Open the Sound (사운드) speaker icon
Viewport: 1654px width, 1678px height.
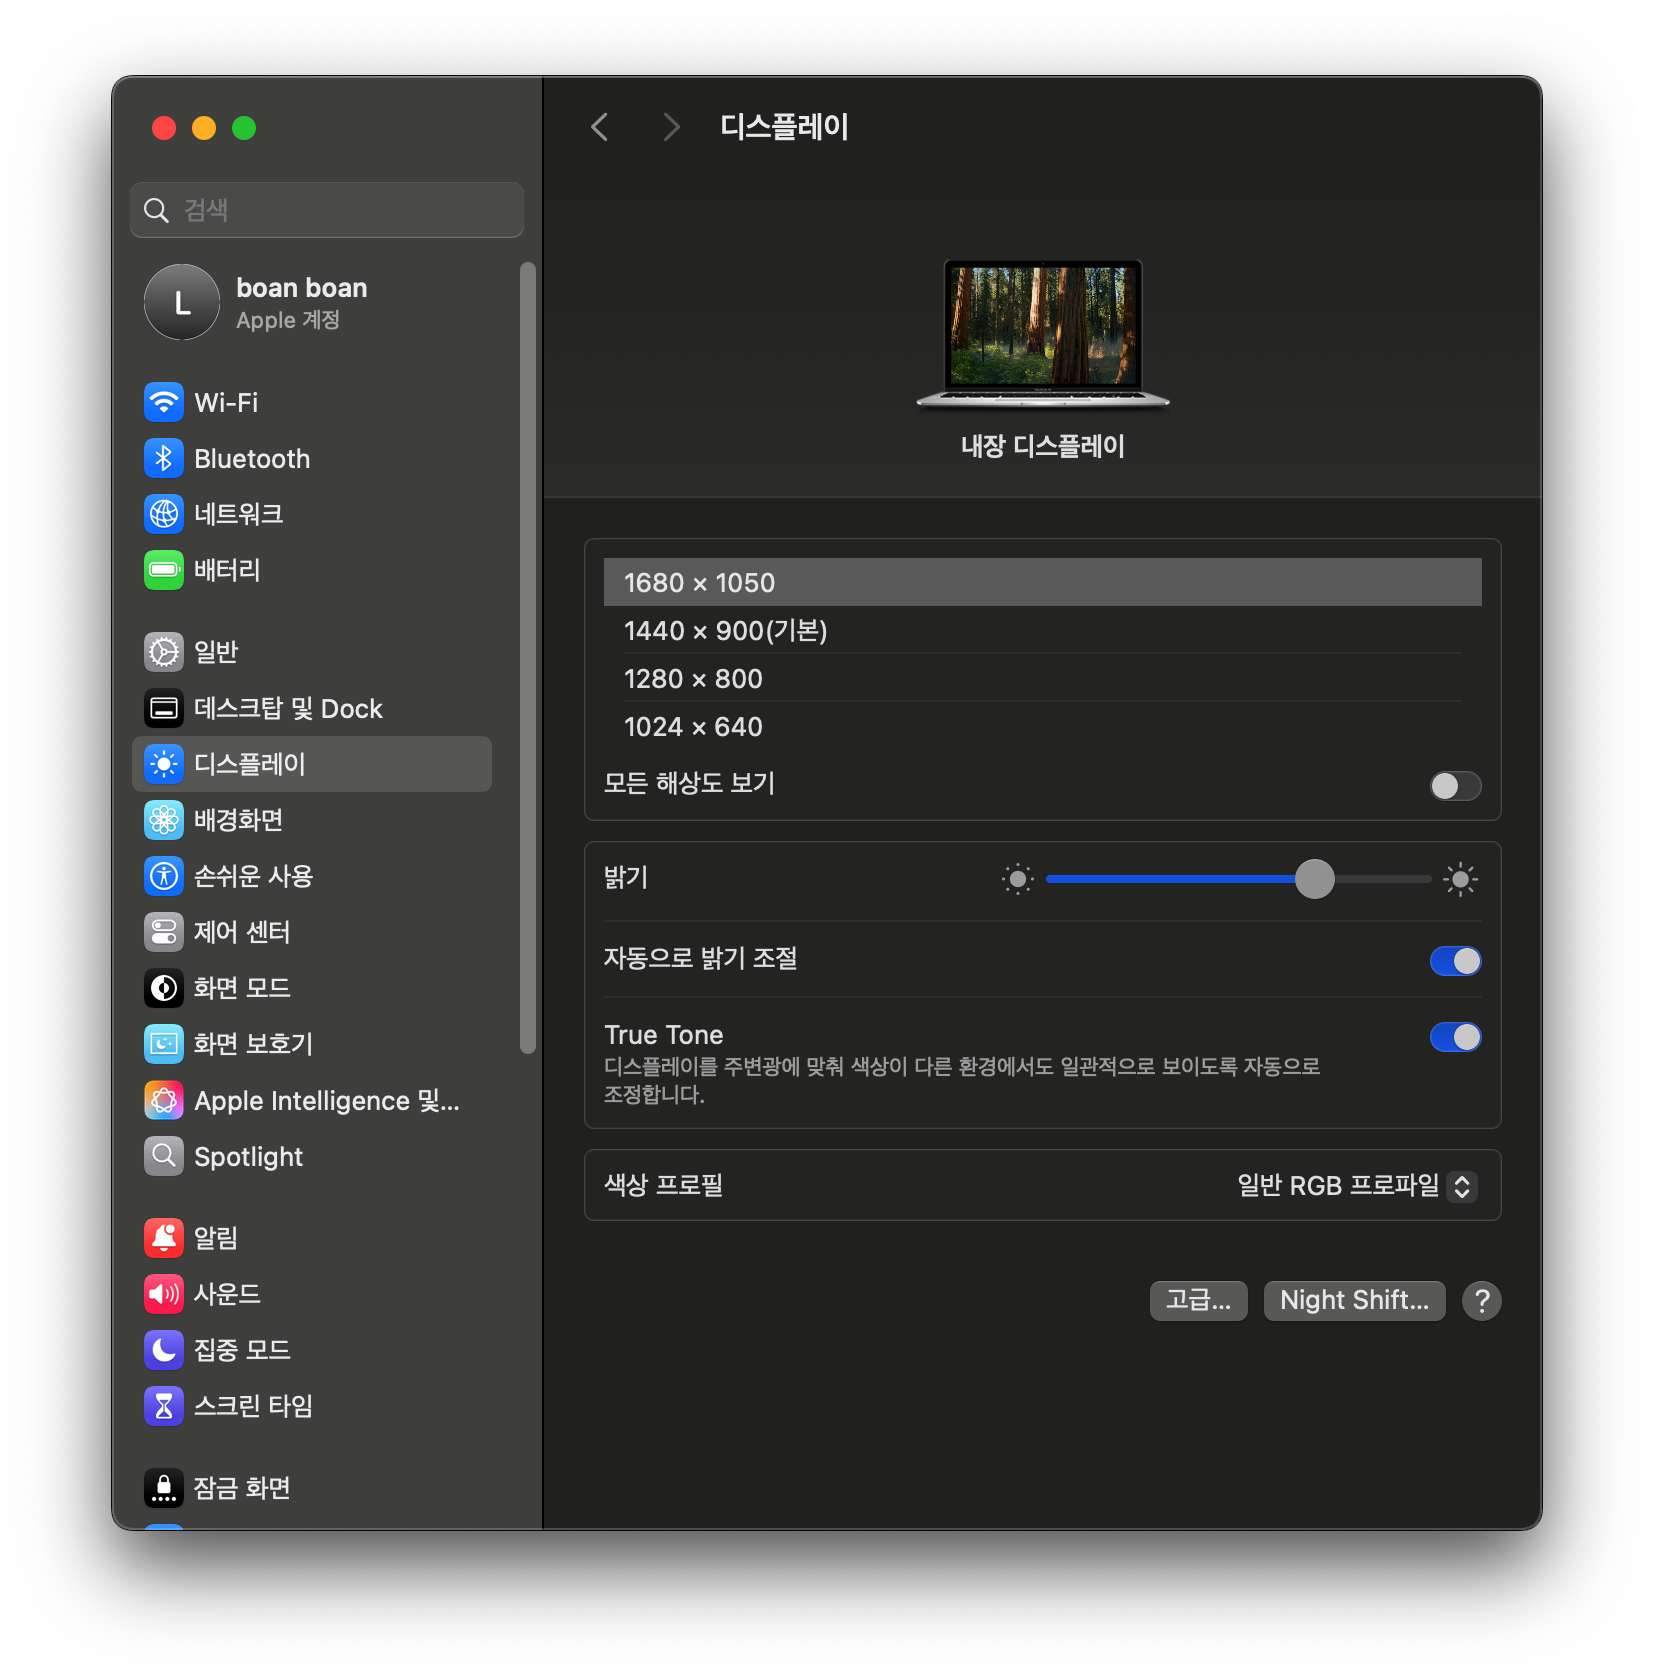pyautogui.click(x=164, y=1294)
